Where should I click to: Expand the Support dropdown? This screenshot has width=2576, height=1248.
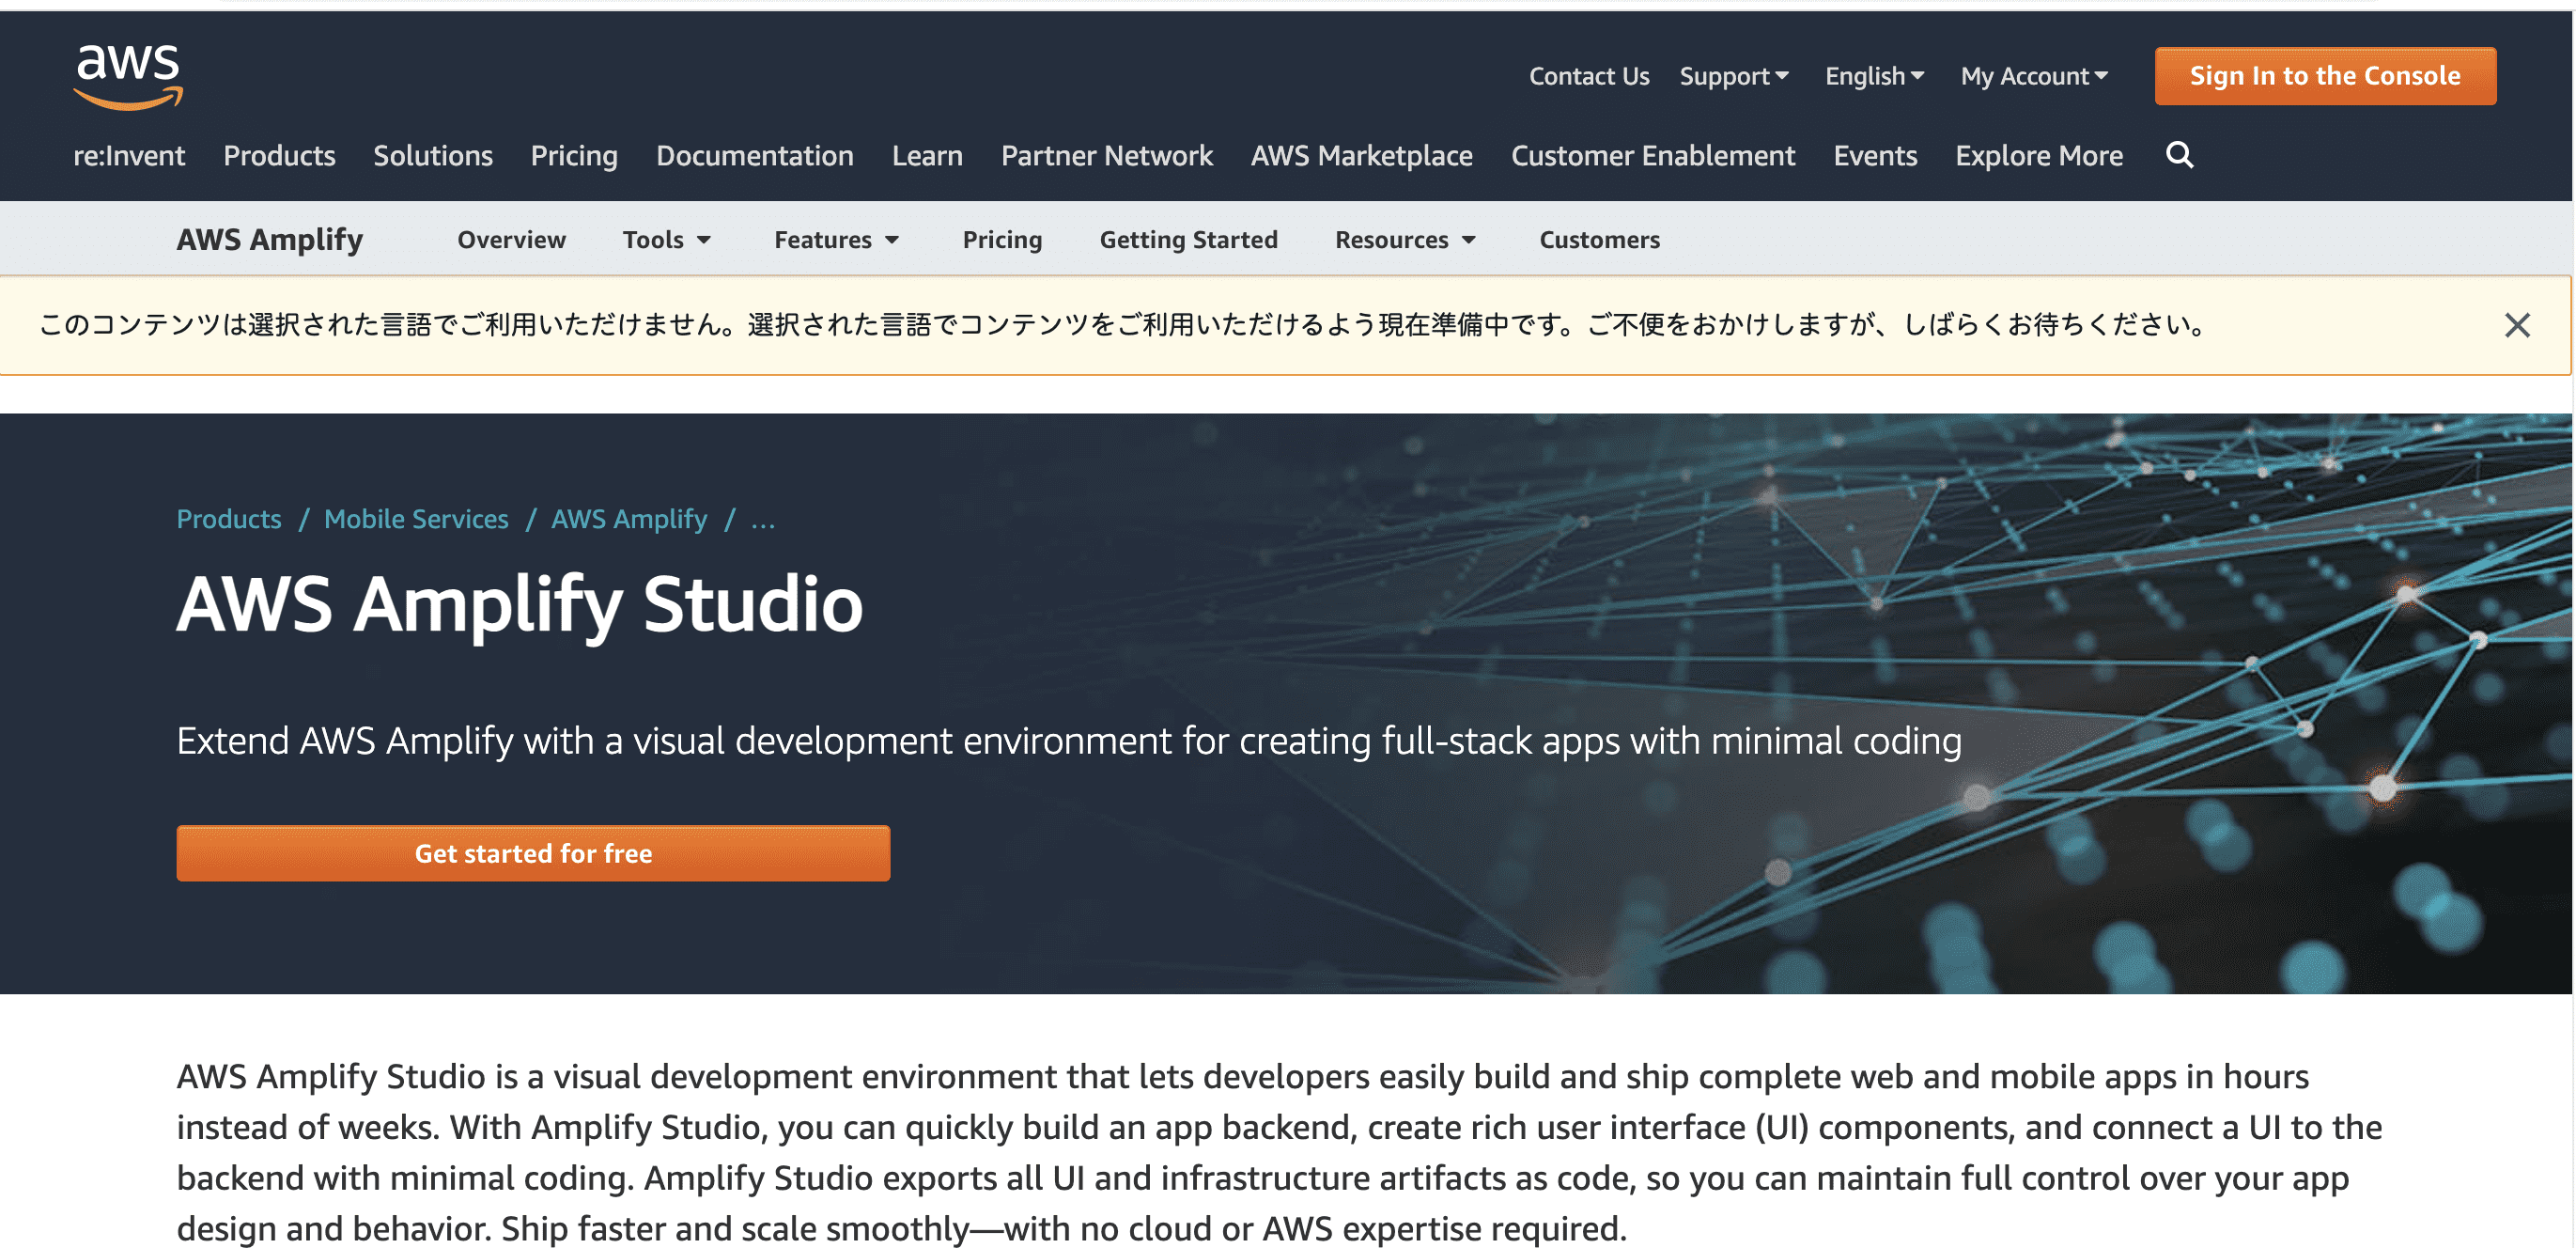click(x=1734, y=75)
